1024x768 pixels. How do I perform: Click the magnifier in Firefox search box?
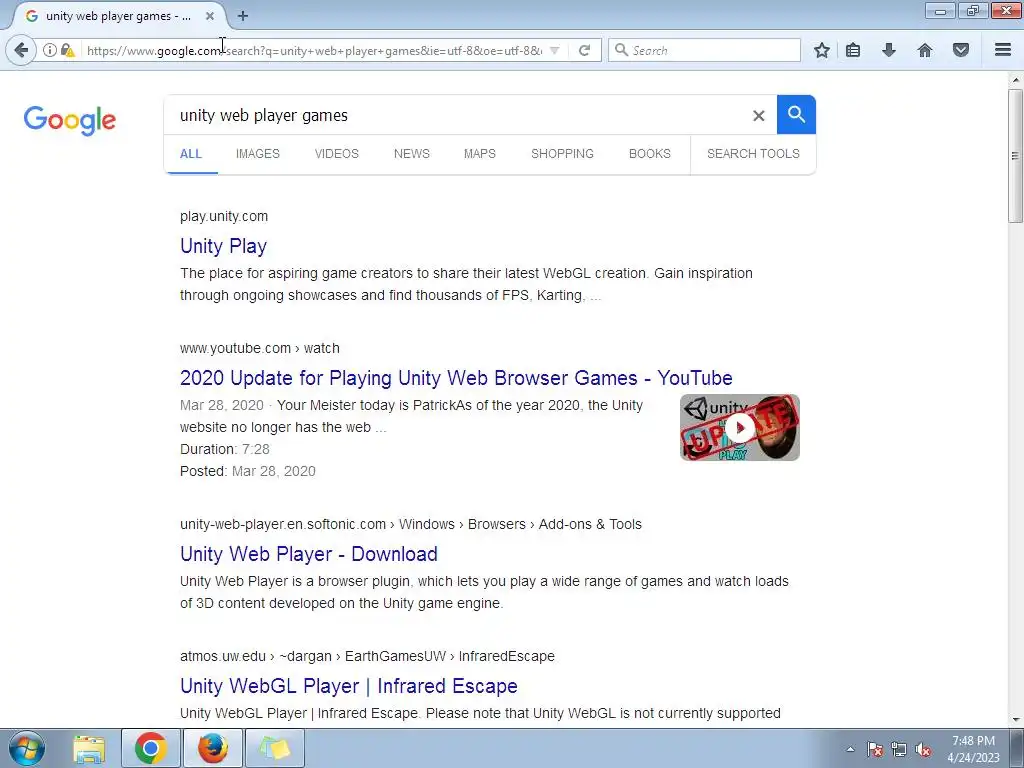[x=622, y=50]
